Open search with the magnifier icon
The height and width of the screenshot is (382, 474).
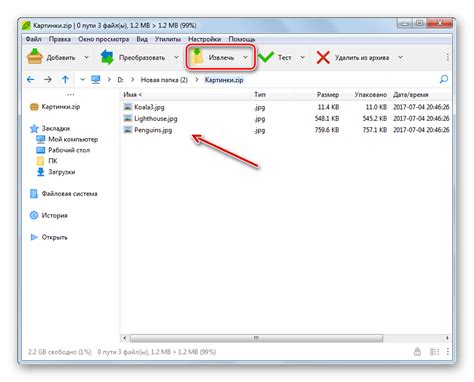pos(444,79)
